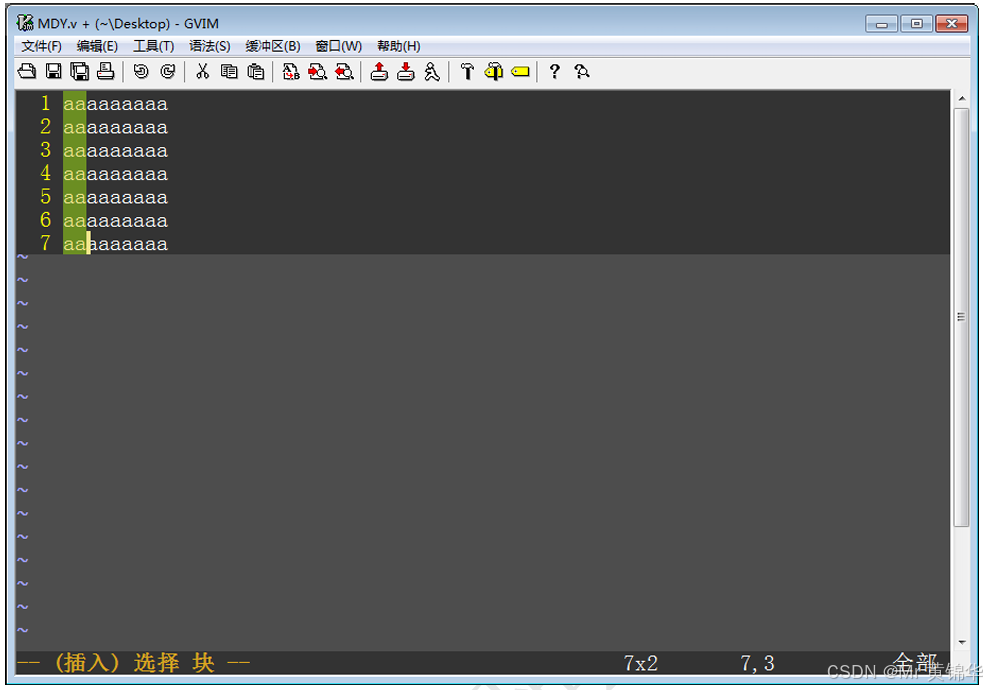Click the Print toolbar icon
Viewport: 987px width, 690px height.
click(x=106, y=72)
